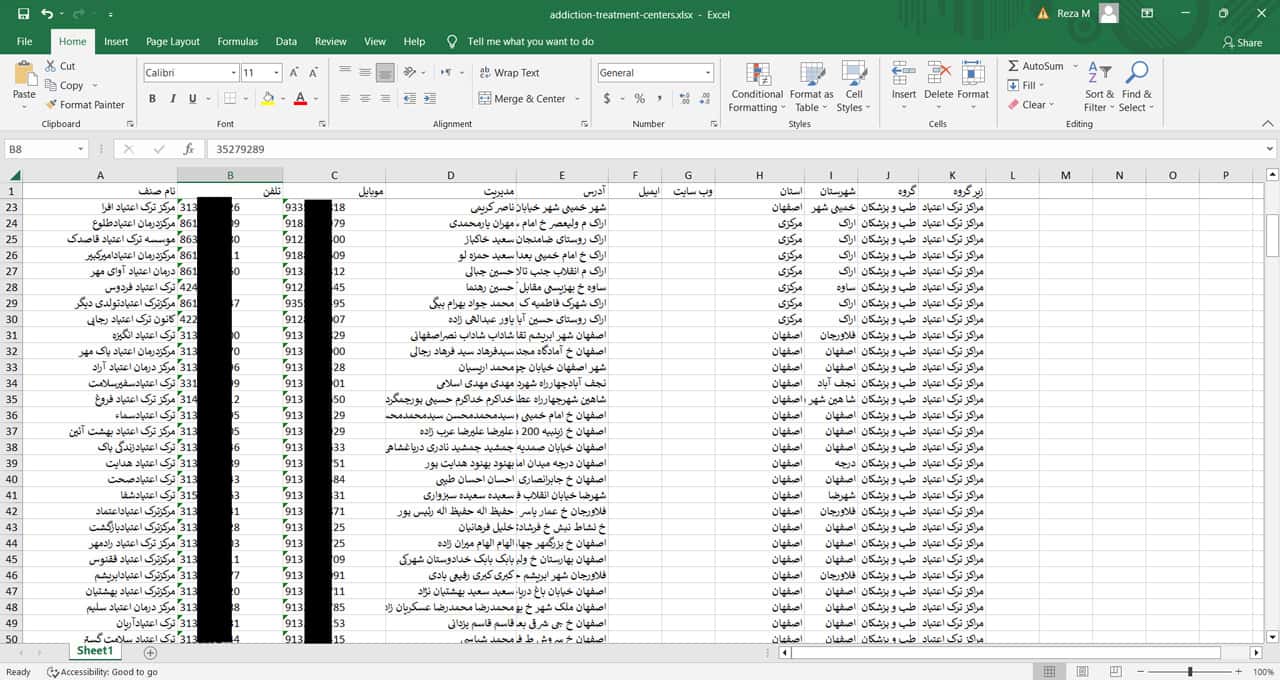Viewport: 1280px width, 680px height.
Task: Open Conditional Formatting menu
Action: [x=757, y=88]
